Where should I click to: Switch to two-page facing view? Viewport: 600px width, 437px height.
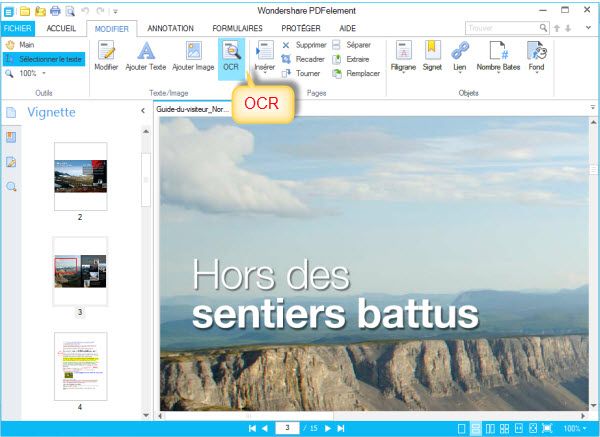coord(490,429)
